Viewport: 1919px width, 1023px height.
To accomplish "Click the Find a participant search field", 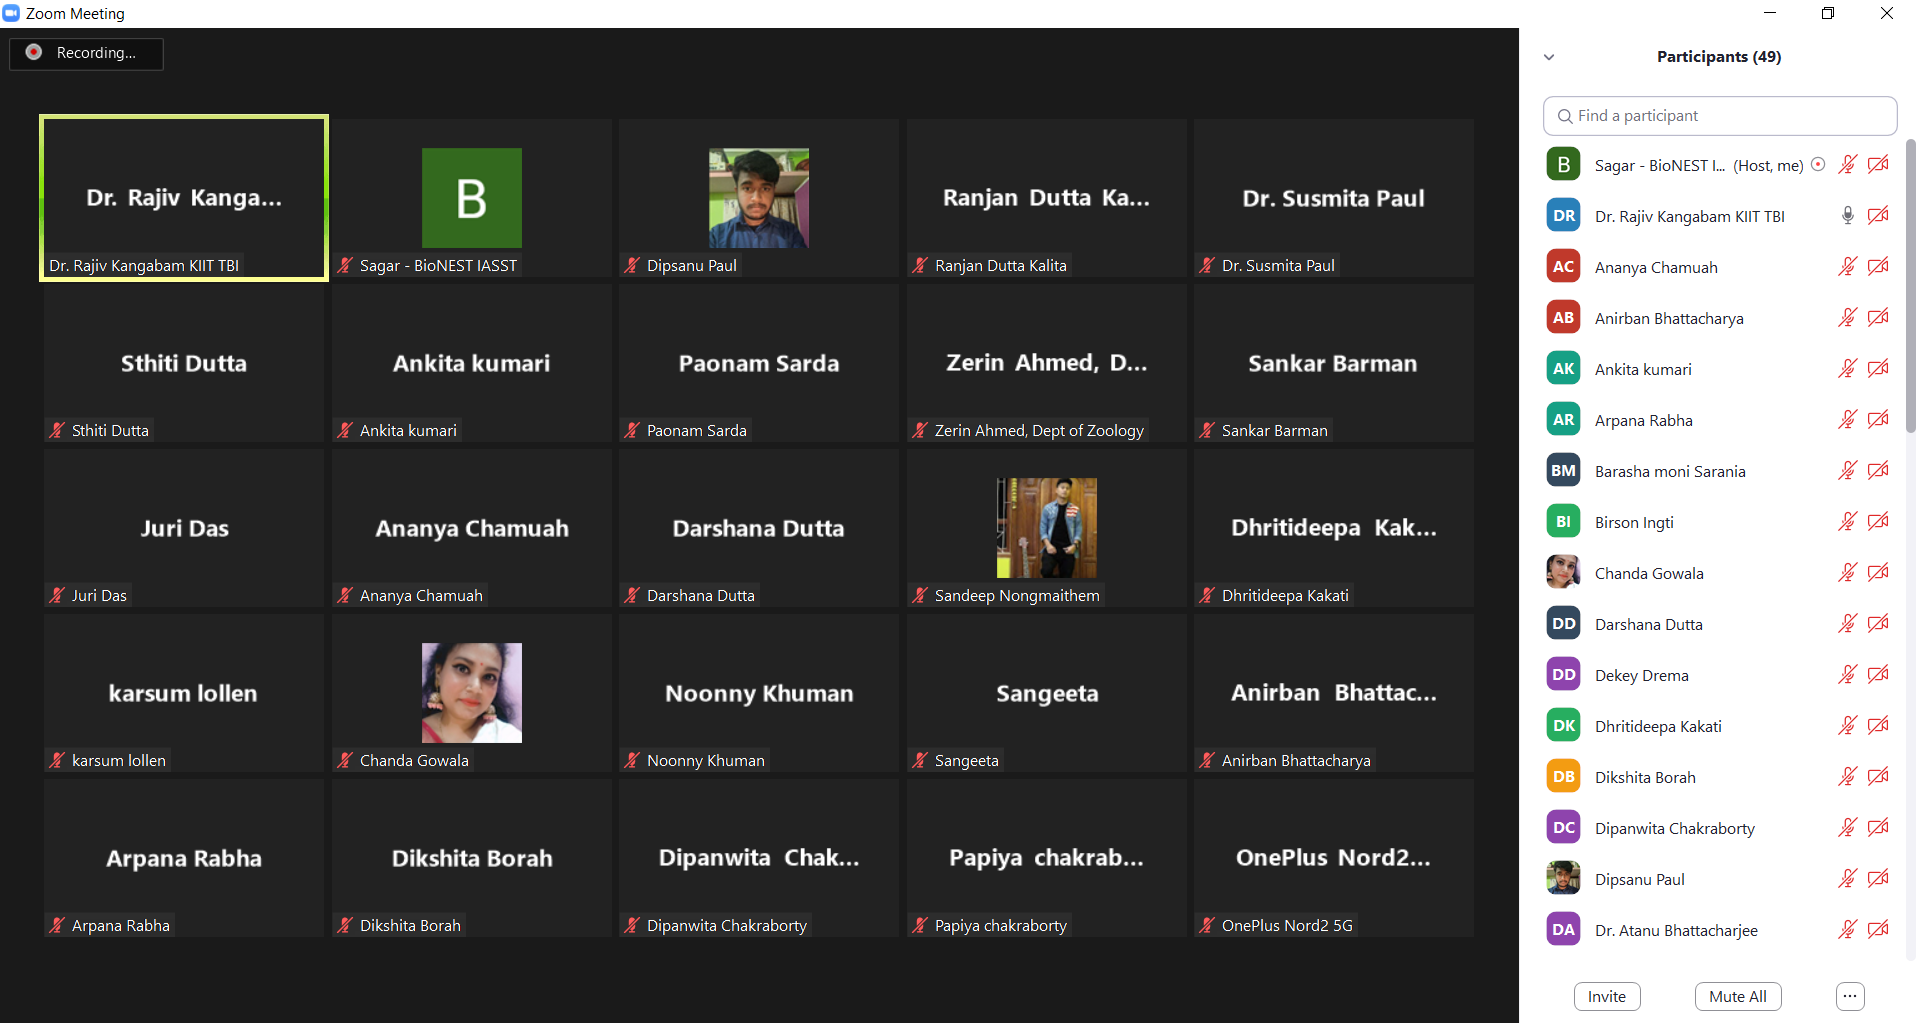I will 1720,116.
